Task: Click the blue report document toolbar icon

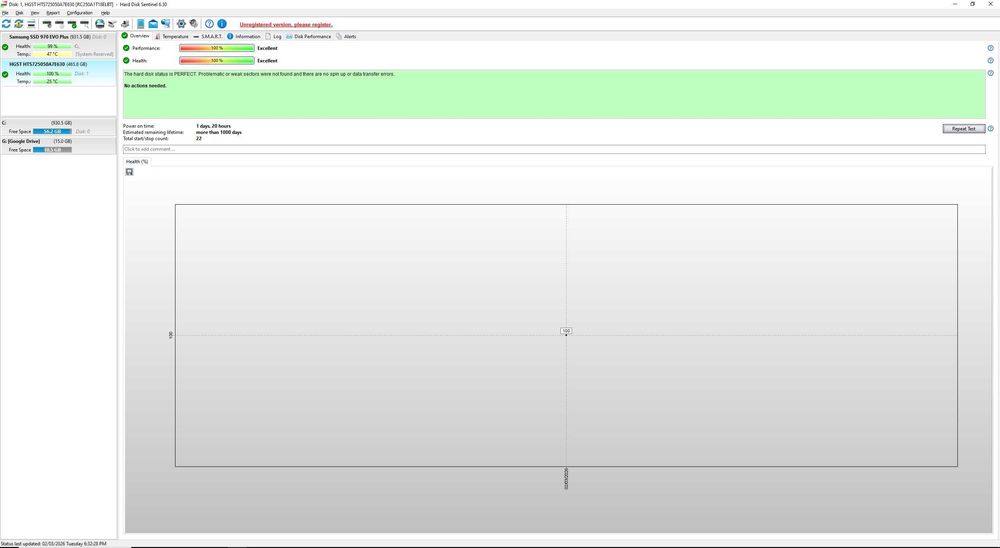Action: [140, 24]
